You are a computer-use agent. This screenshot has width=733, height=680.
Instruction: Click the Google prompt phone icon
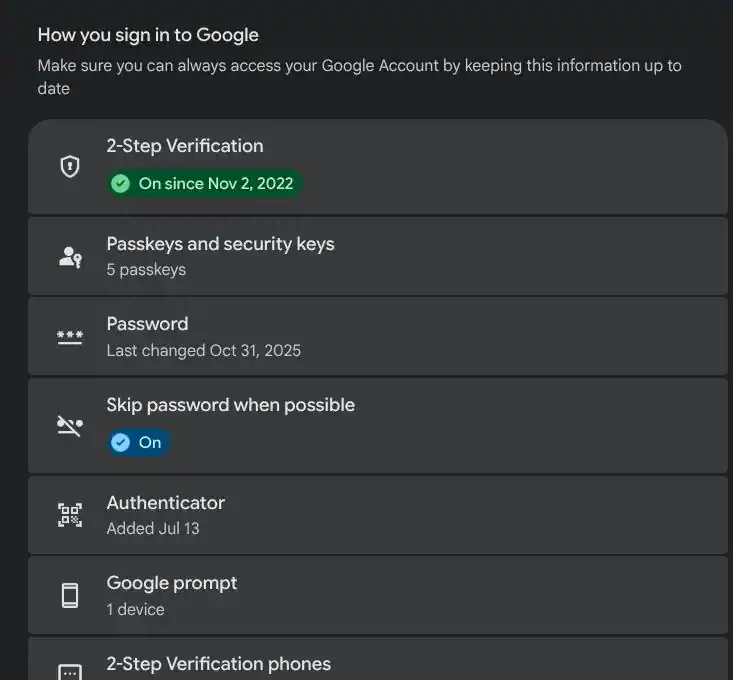point(70,595)
